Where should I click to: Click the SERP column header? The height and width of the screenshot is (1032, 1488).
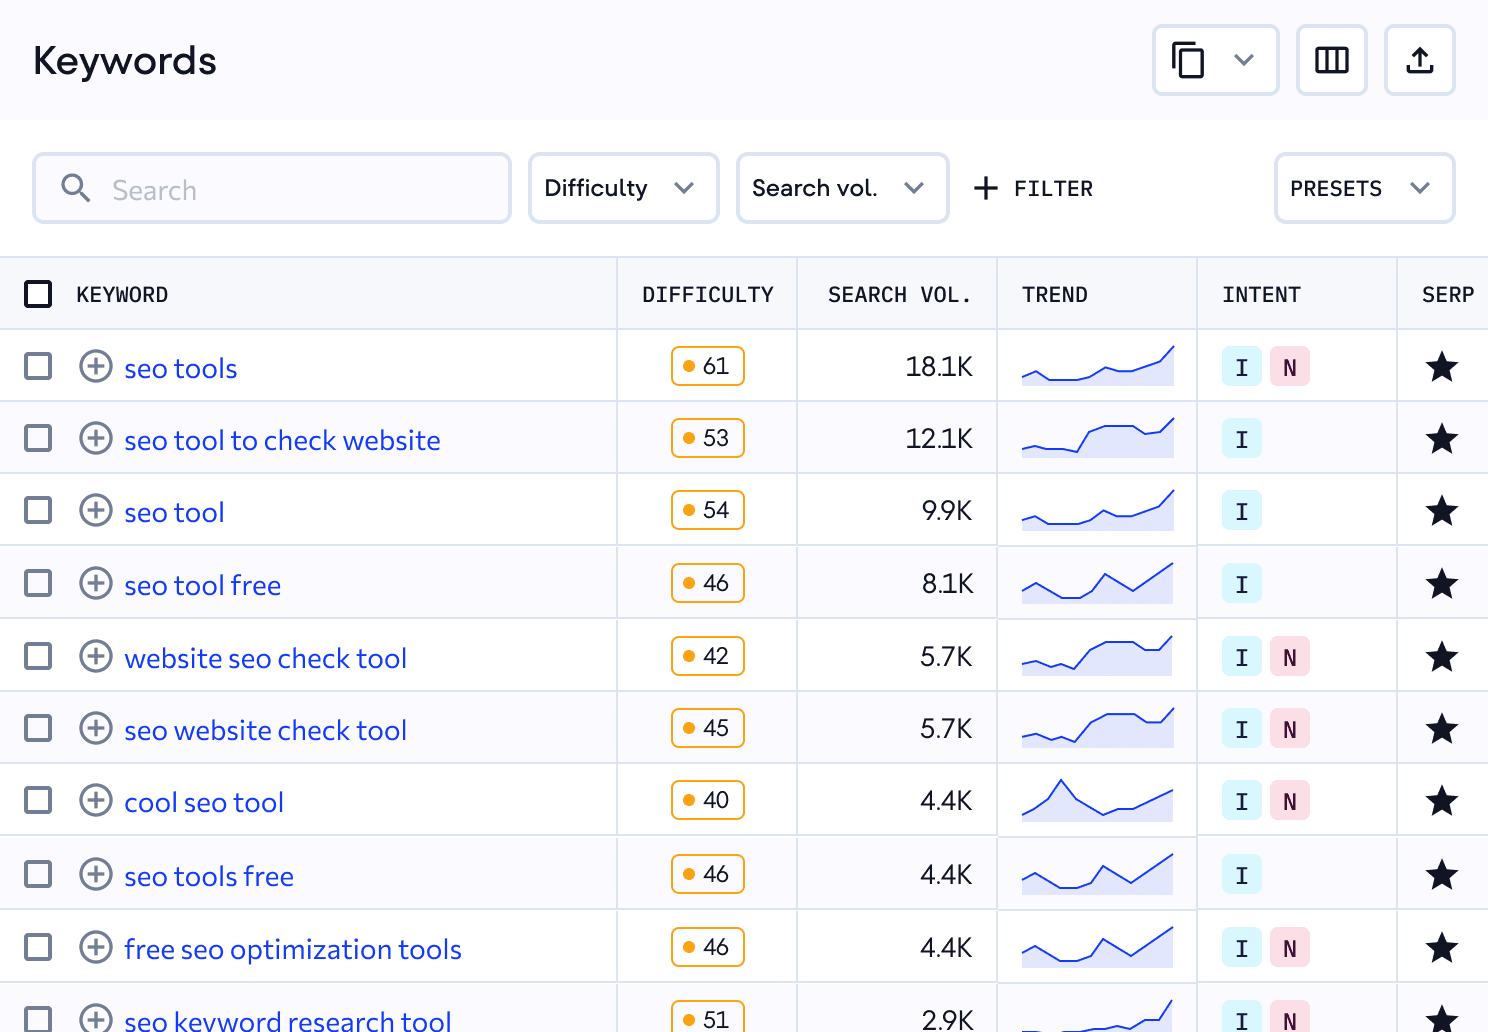(1448, 295)
